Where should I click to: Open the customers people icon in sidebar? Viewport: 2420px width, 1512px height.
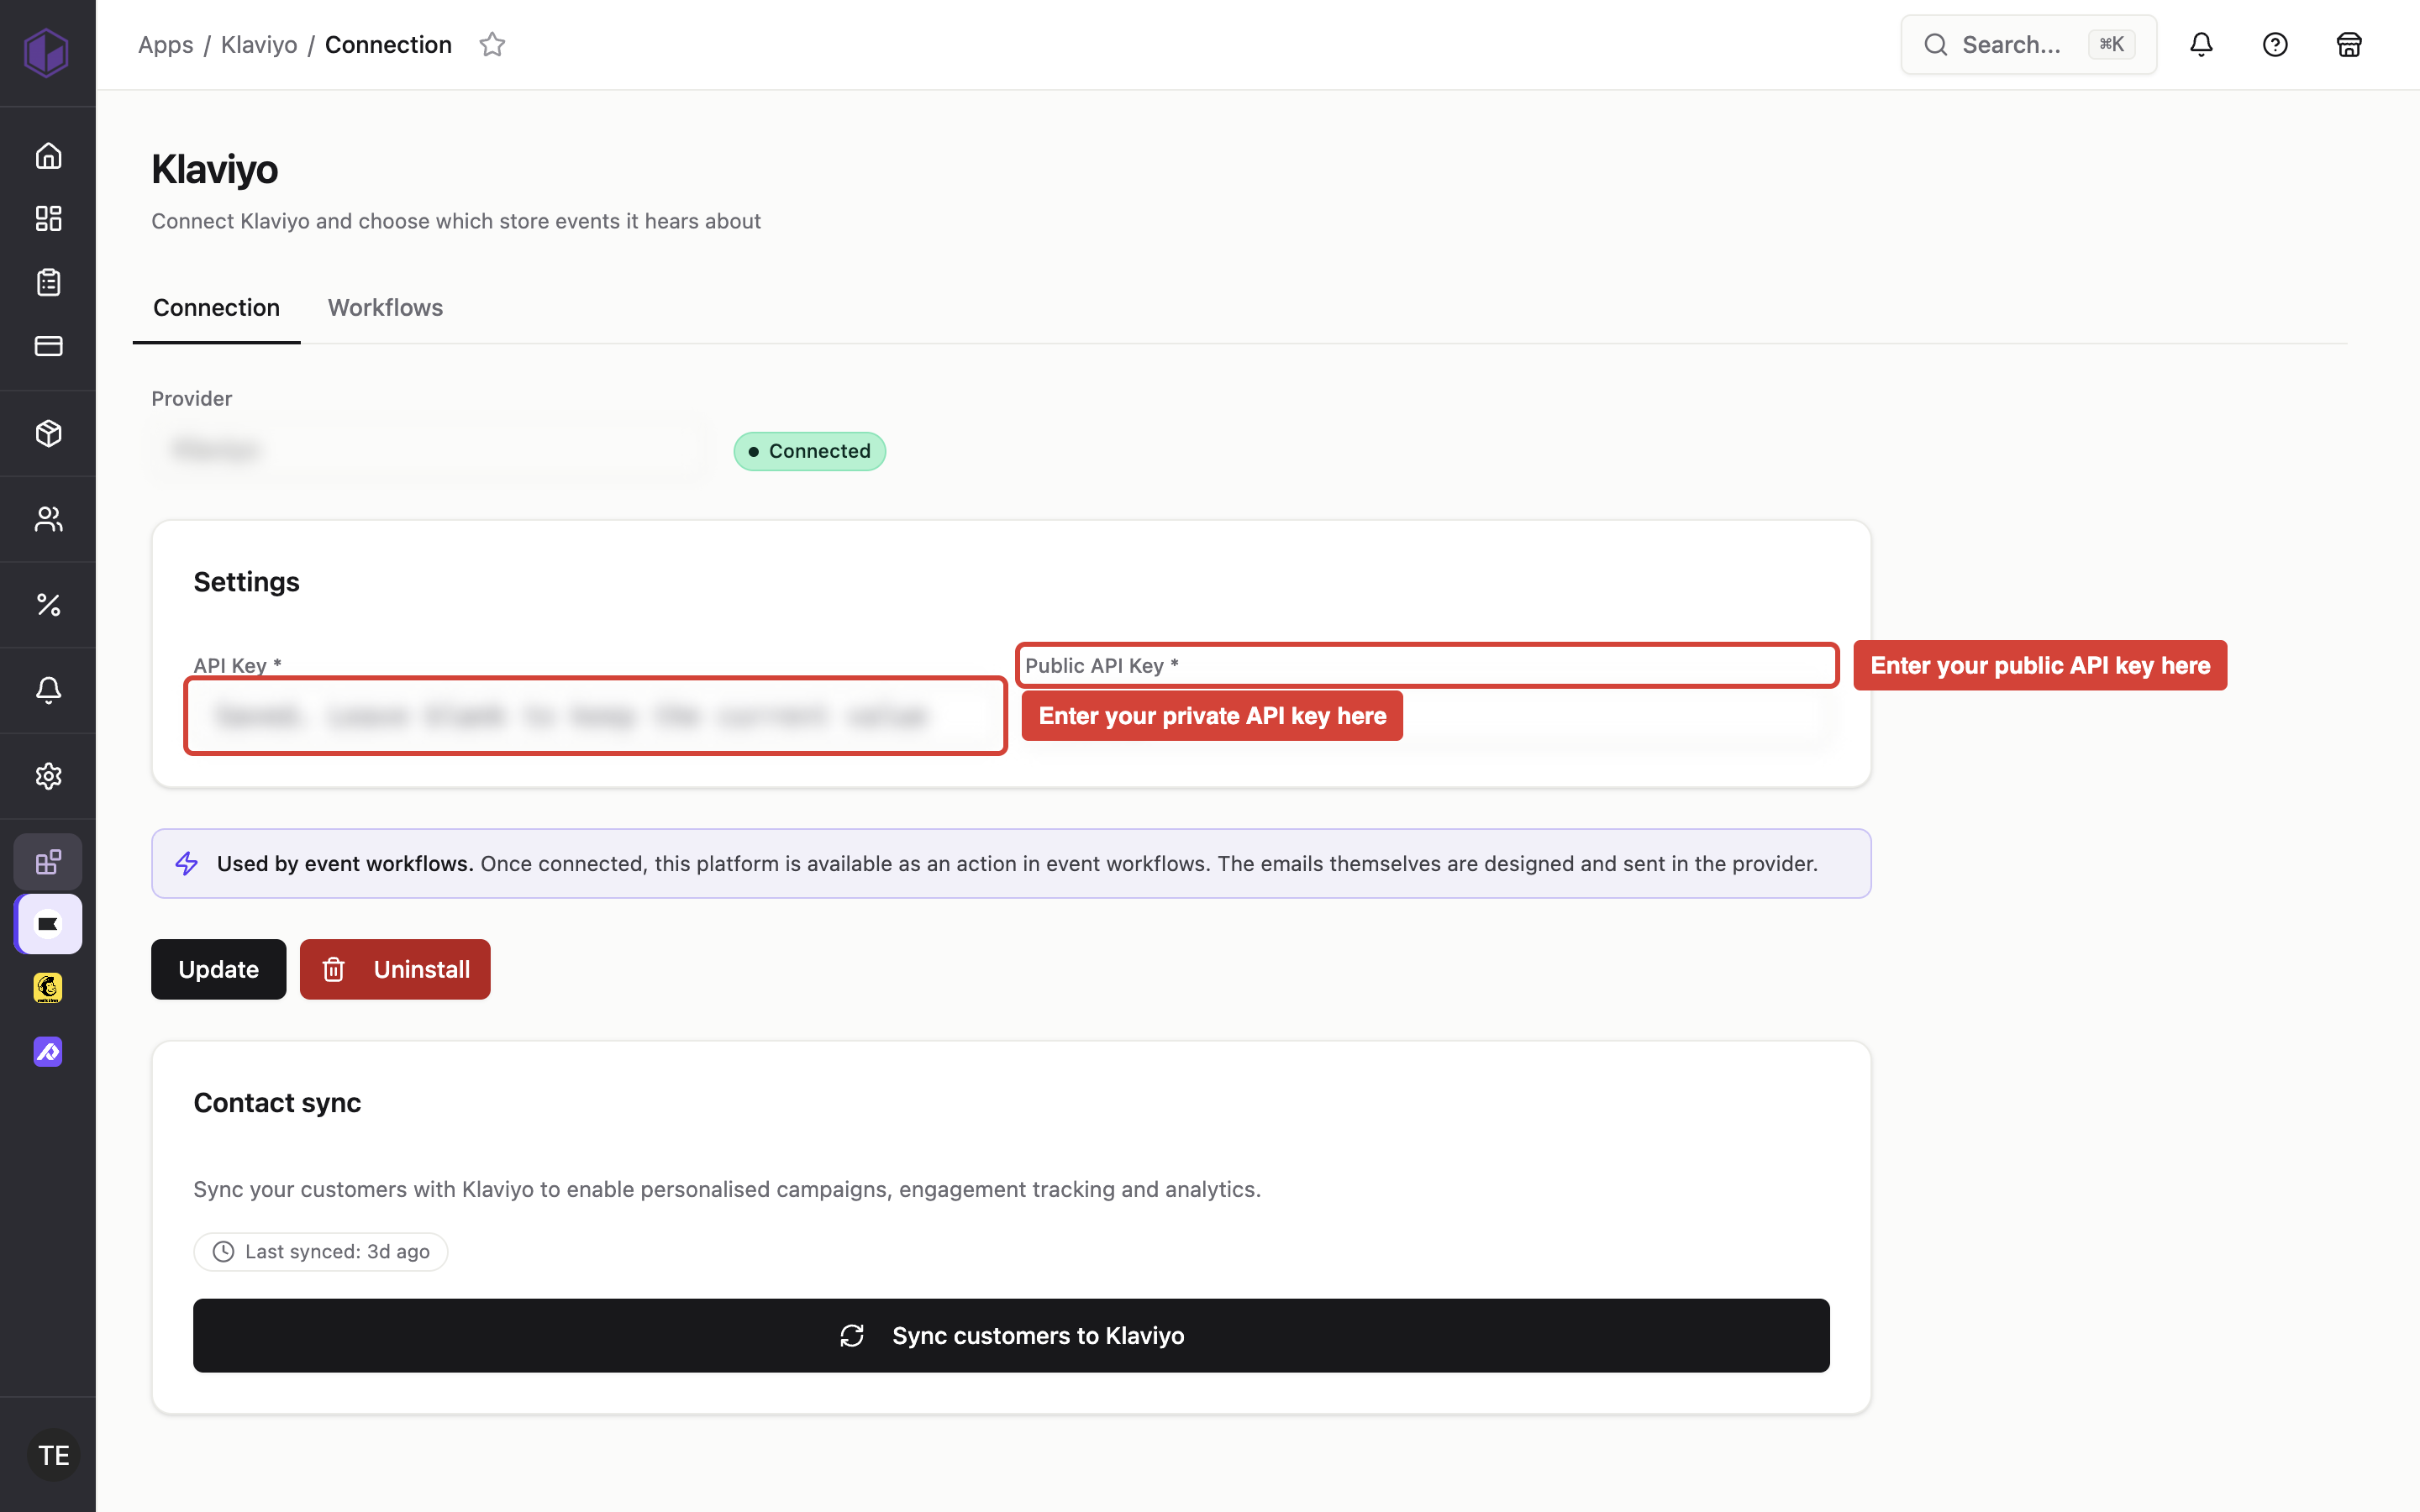click(x=48, y=519)
